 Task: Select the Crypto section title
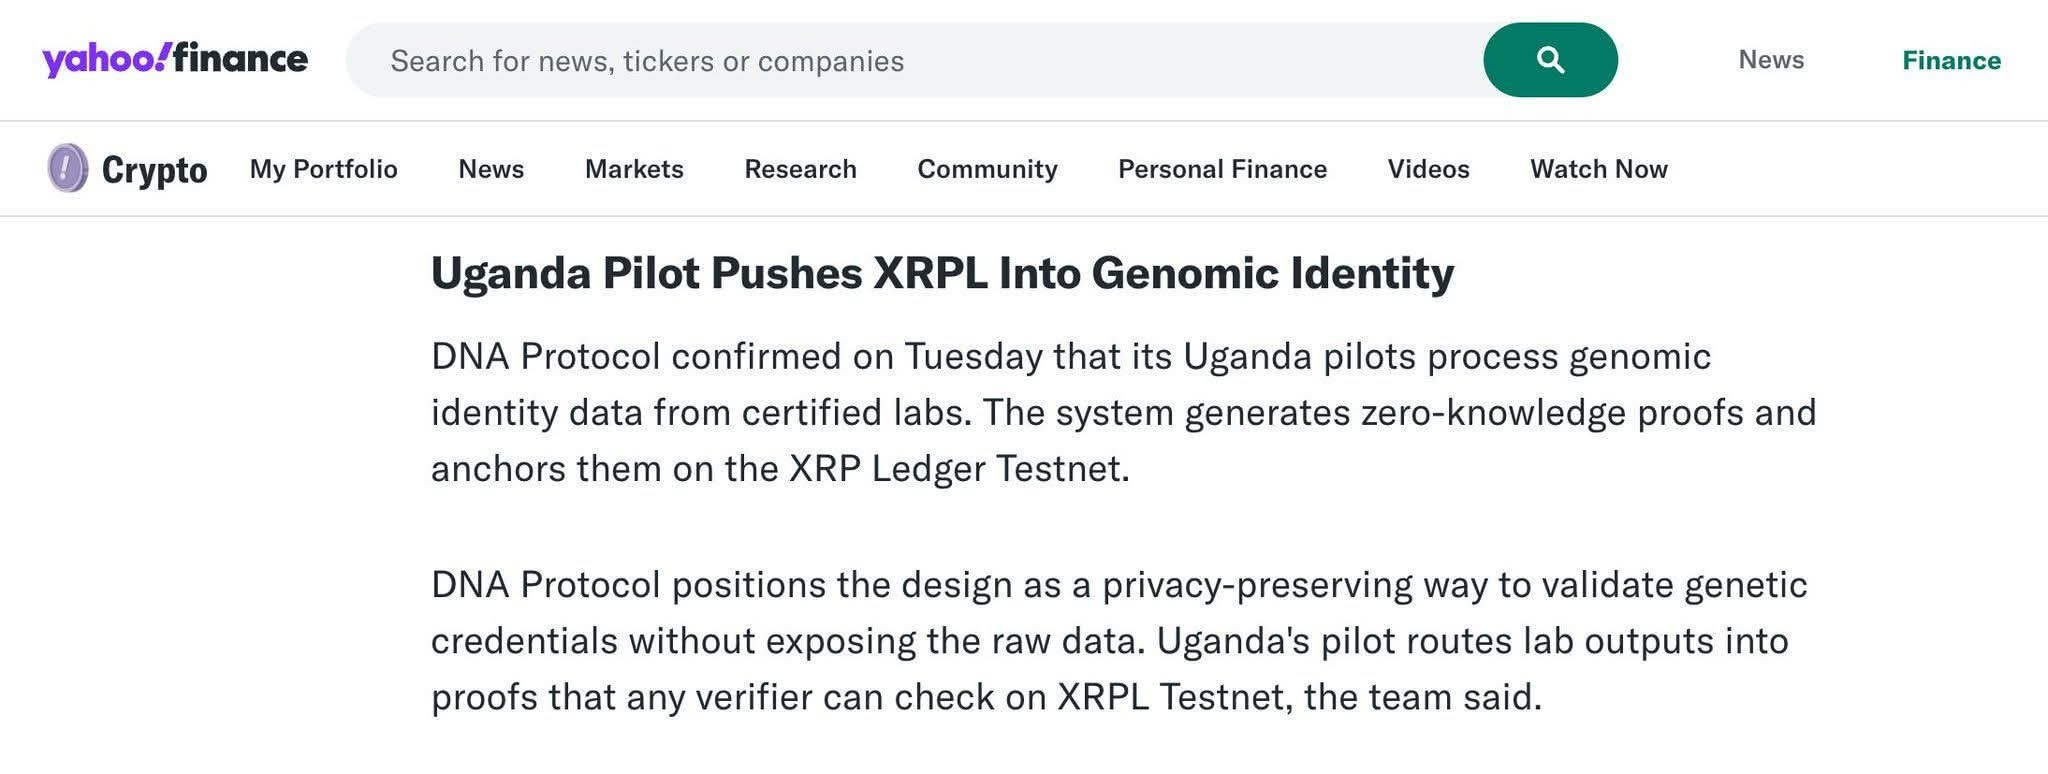tap(155, 170)
